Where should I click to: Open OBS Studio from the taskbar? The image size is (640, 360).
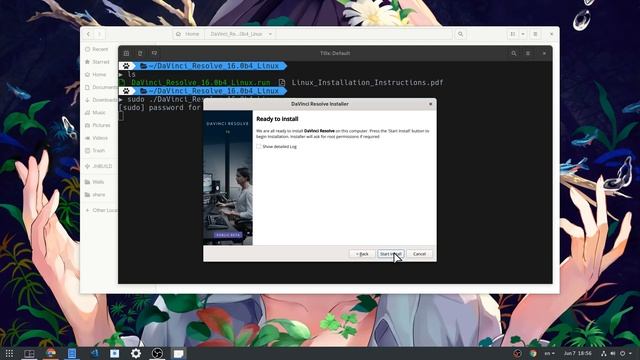157,353
